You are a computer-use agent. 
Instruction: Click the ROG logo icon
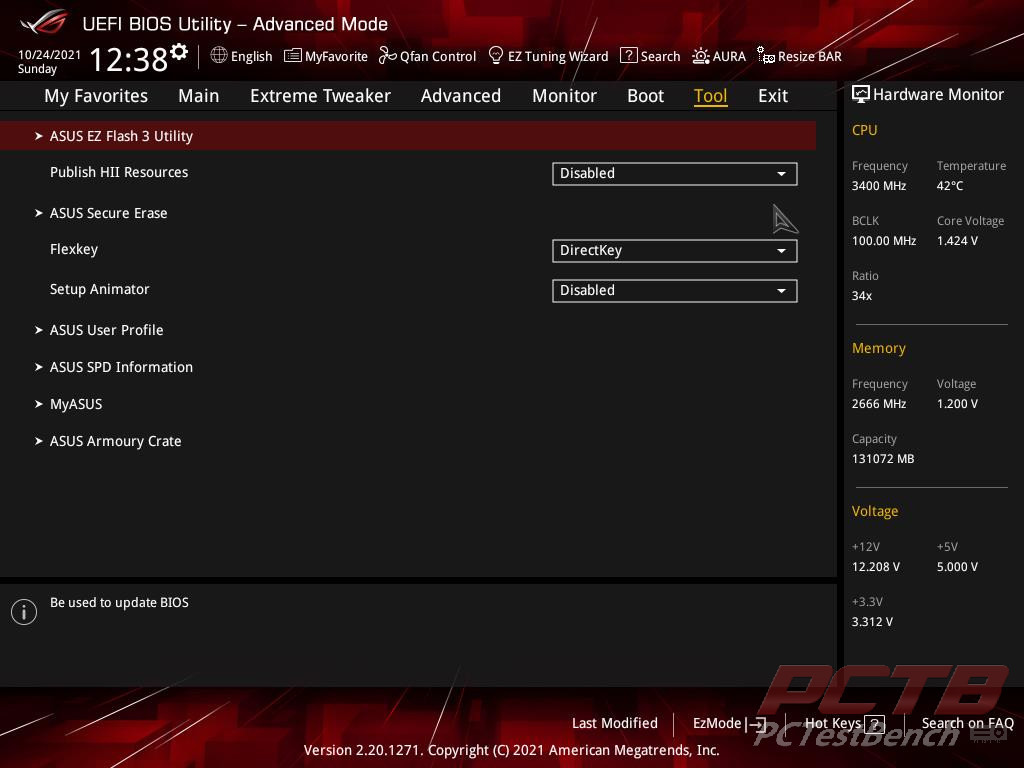[44, 22]
